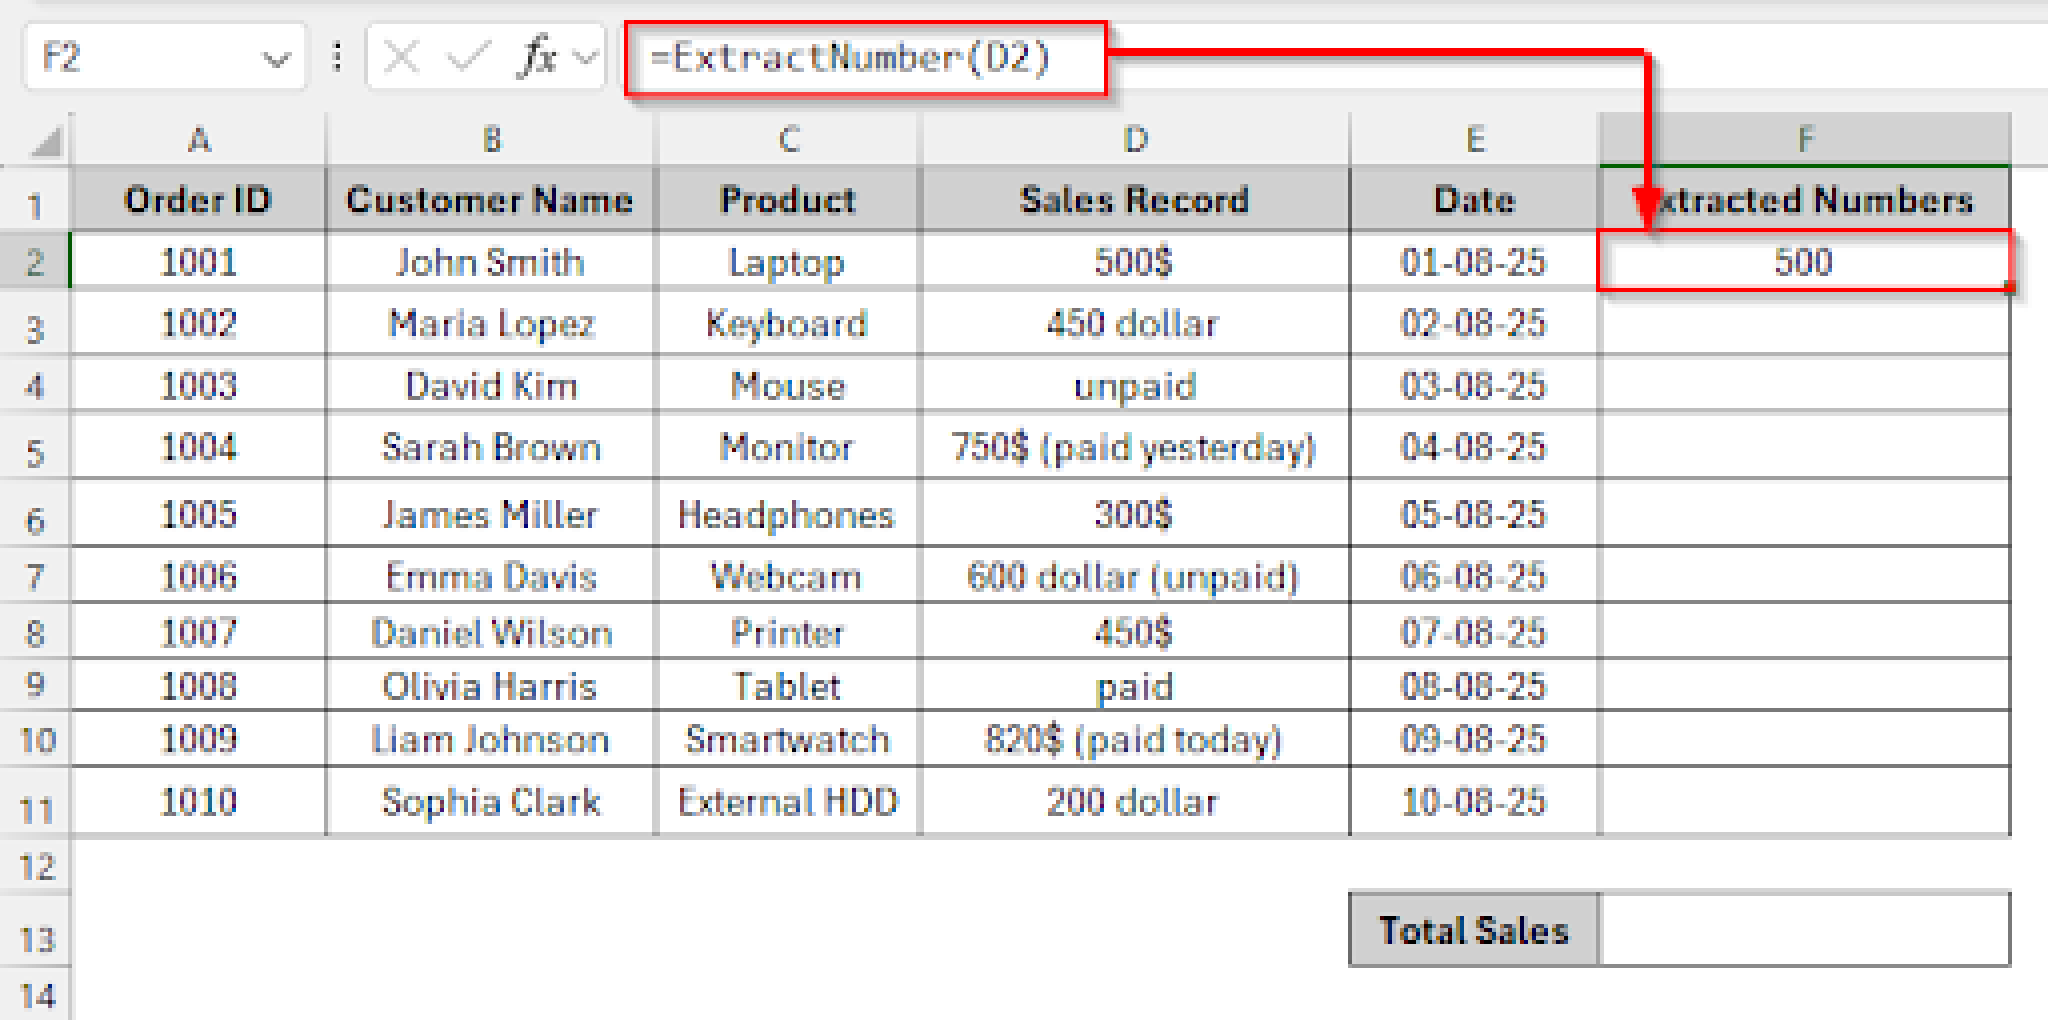Select the cell containing John Smith
2048x1020 pixels.
tap(490, 262)
